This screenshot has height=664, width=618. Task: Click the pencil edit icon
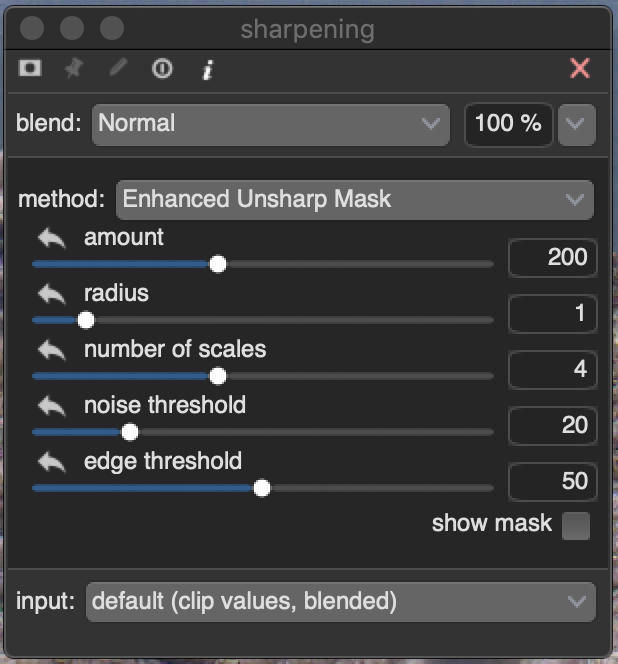118,69
